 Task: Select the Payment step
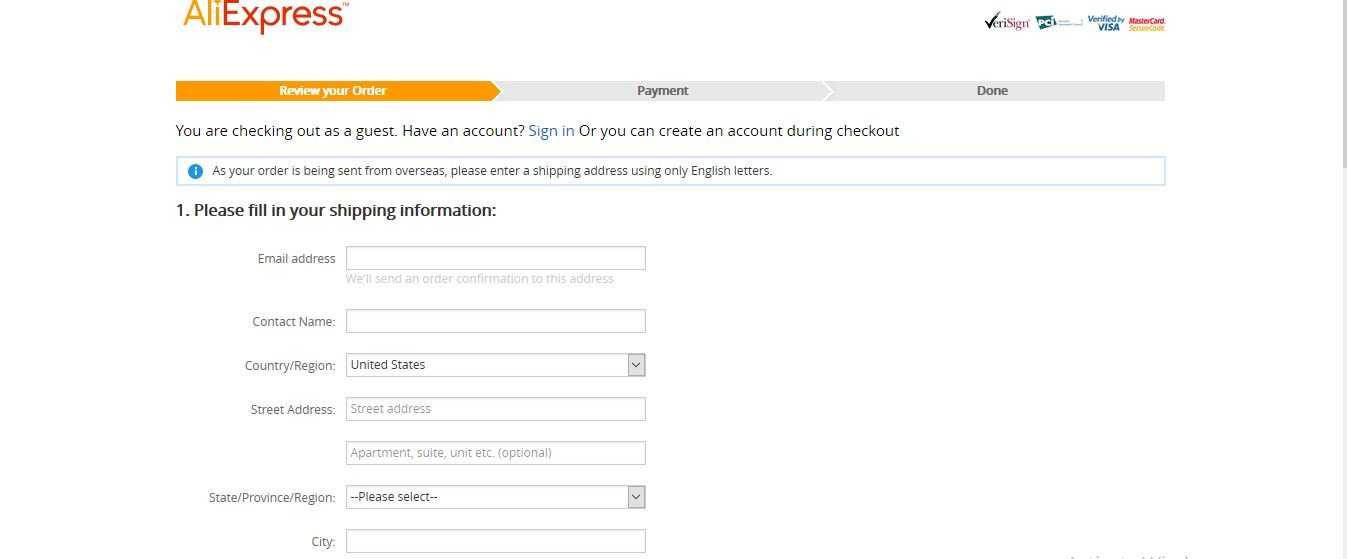pos(662,91)
